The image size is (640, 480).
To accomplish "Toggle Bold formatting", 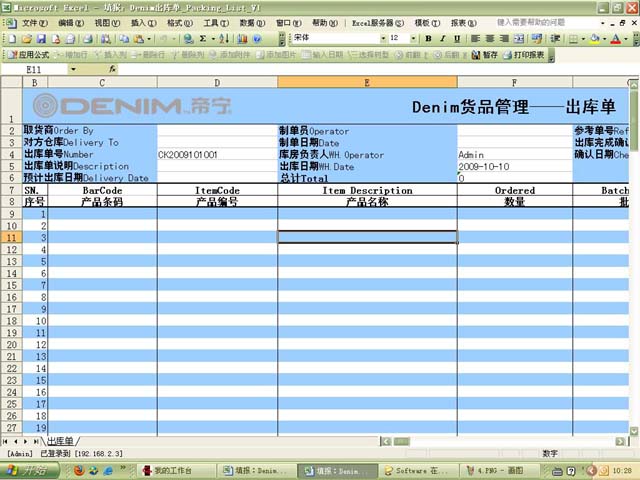I will click(428, 38).
